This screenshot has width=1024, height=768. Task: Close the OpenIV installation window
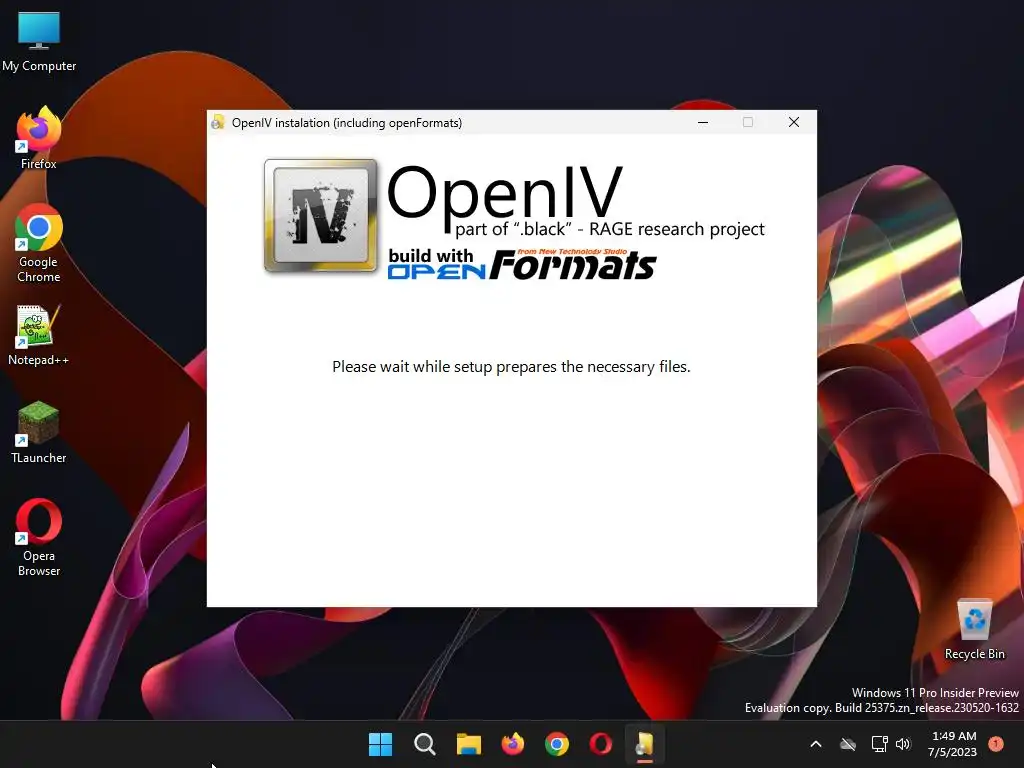(x=793, y=122)
